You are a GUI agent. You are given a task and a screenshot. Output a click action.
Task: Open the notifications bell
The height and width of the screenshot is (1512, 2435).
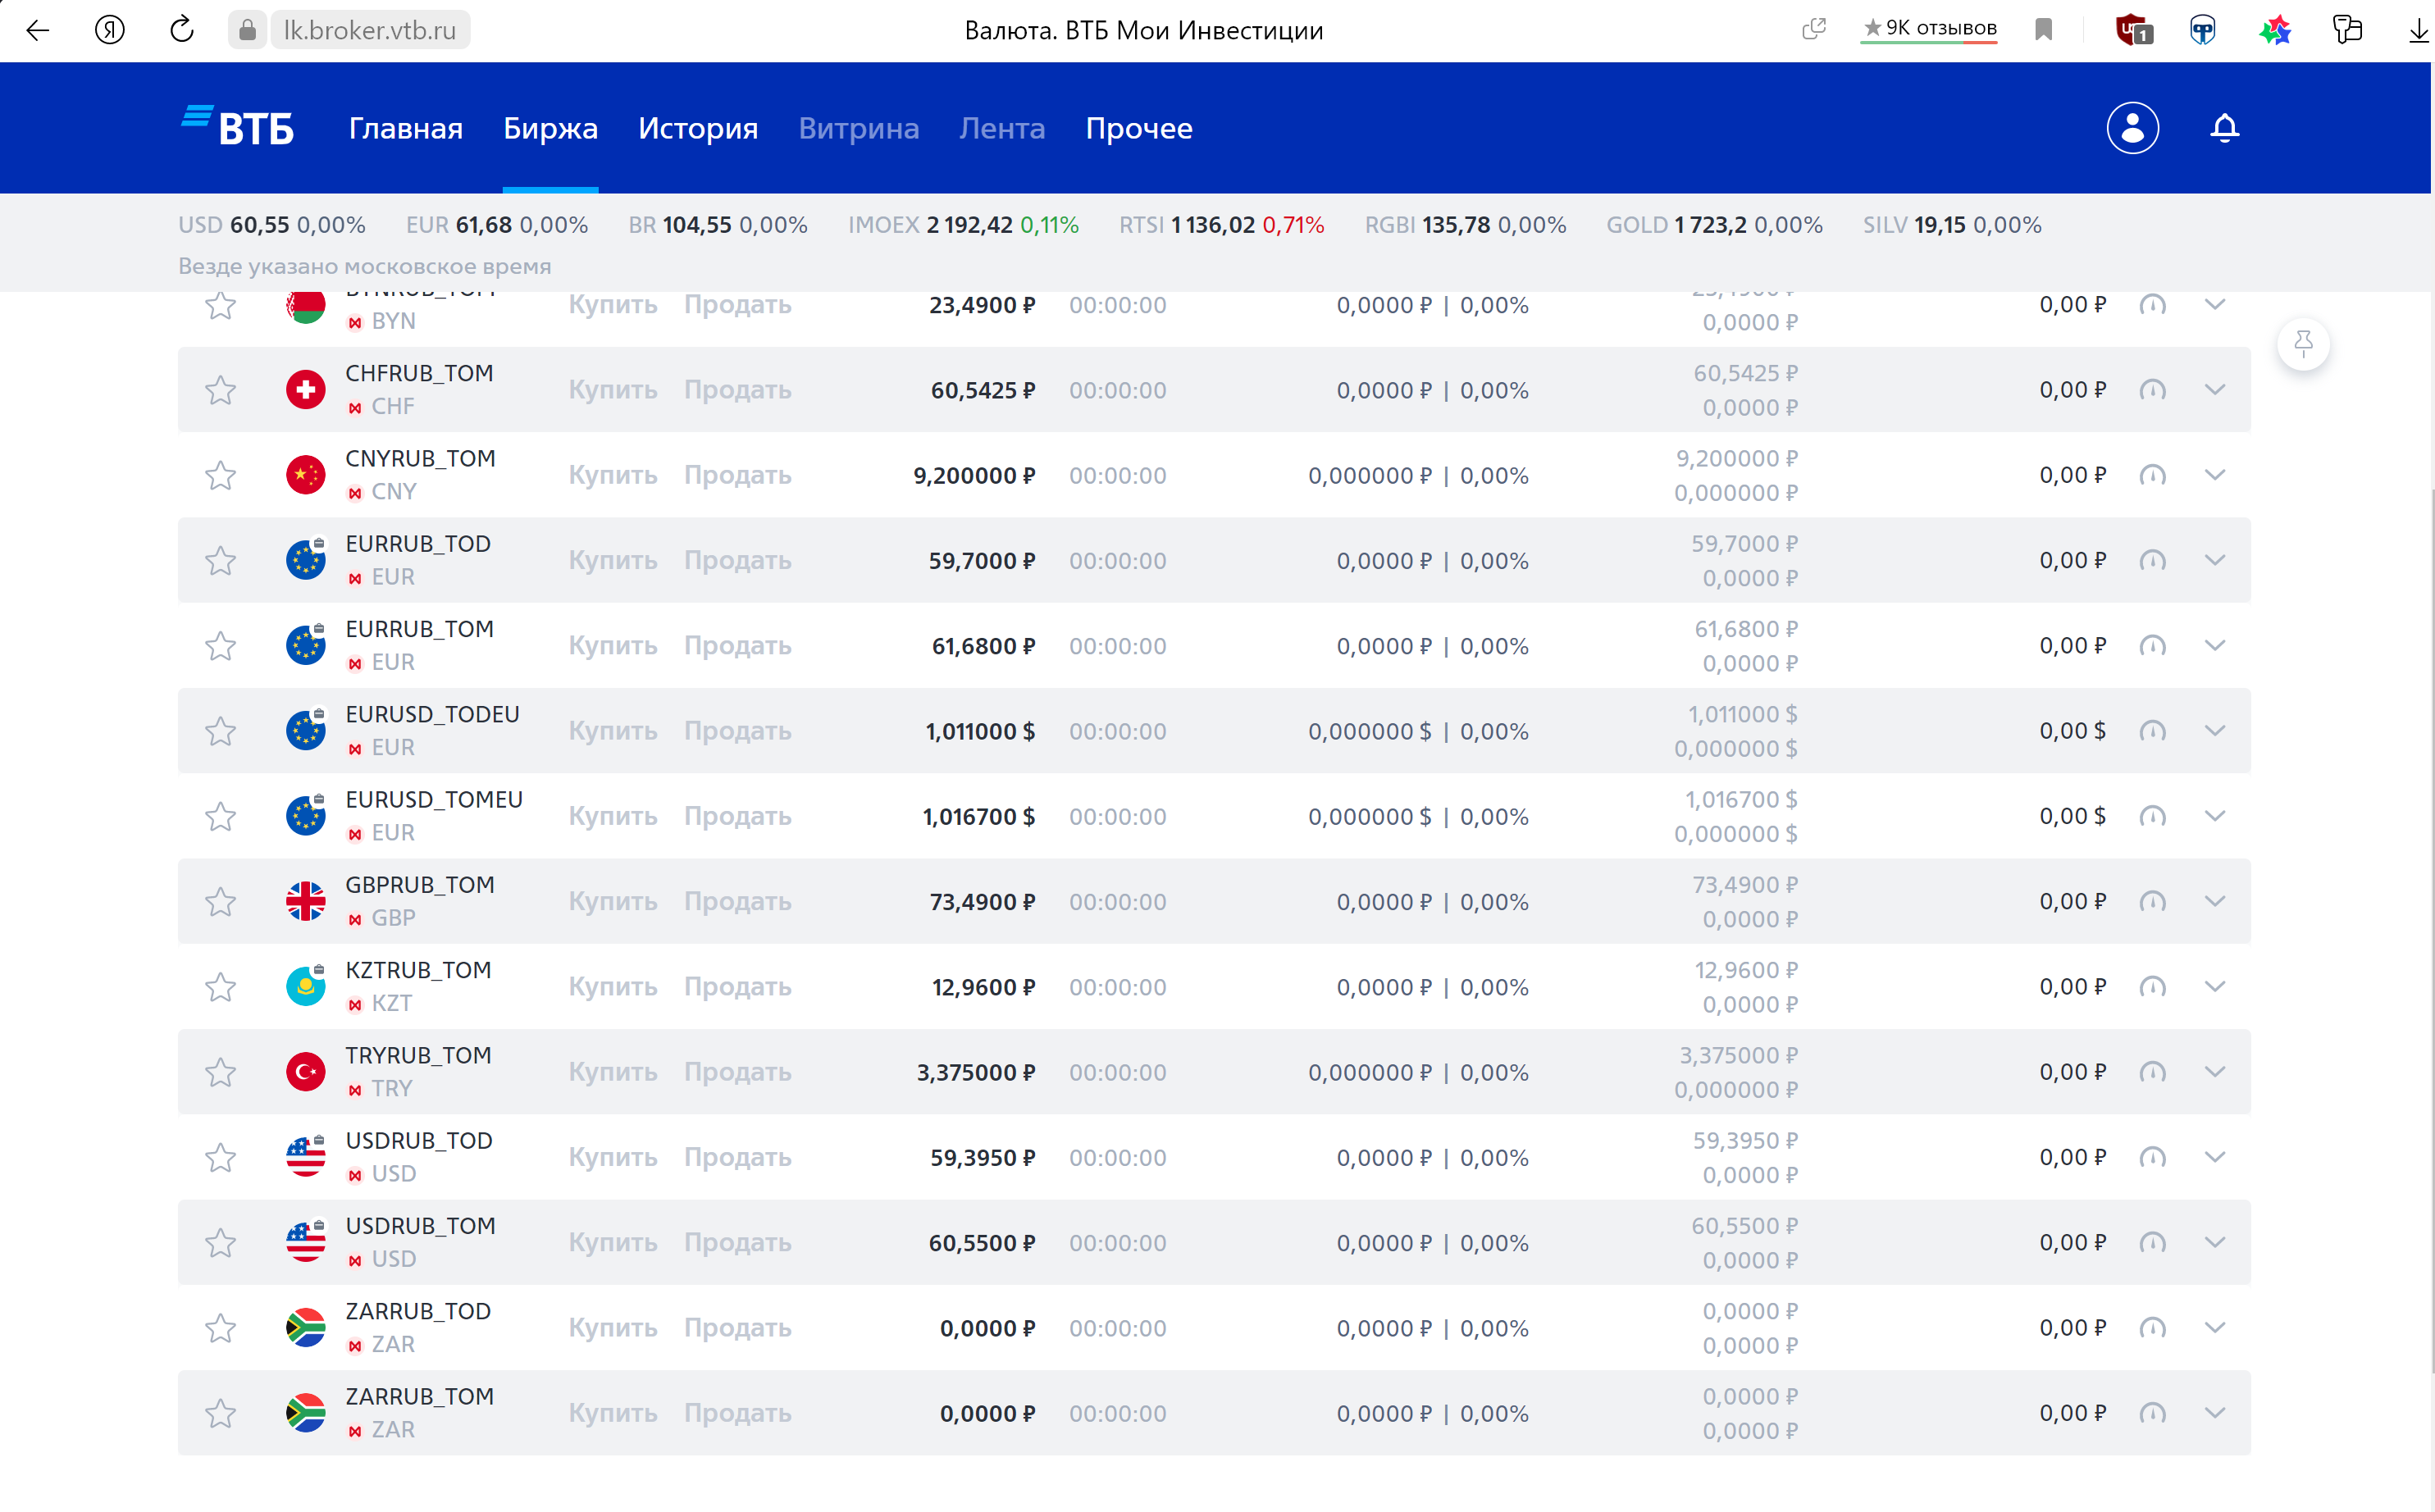click(2224, 128)
